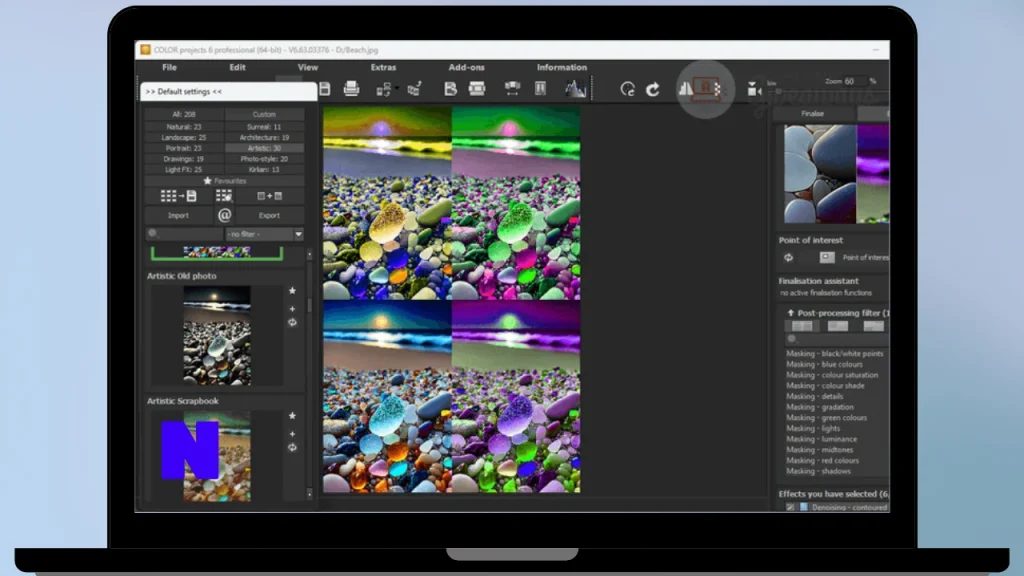Viewport: 1024px width, 576px height.
Task: Select the 'Kirlian: 13' preset category
Action: pyautogui.click(x=264, y=169)
